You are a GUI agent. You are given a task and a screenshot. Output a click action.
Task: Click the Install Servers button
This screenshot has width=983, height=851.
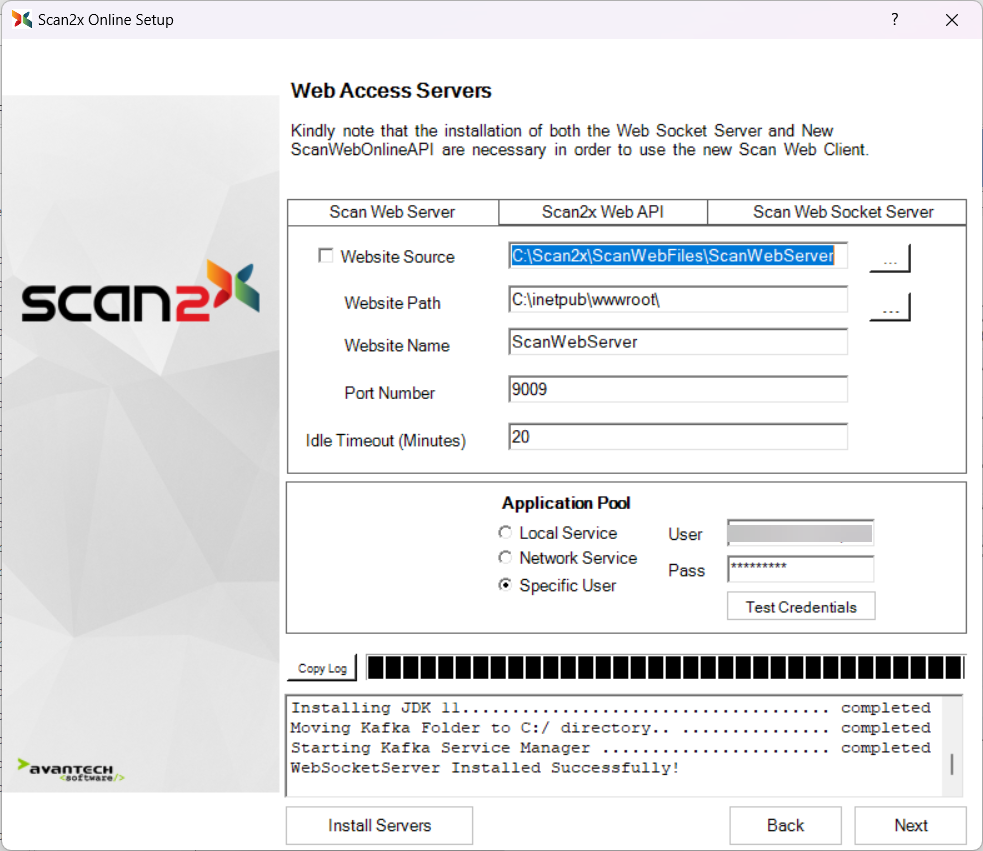[x=379, y=825]
